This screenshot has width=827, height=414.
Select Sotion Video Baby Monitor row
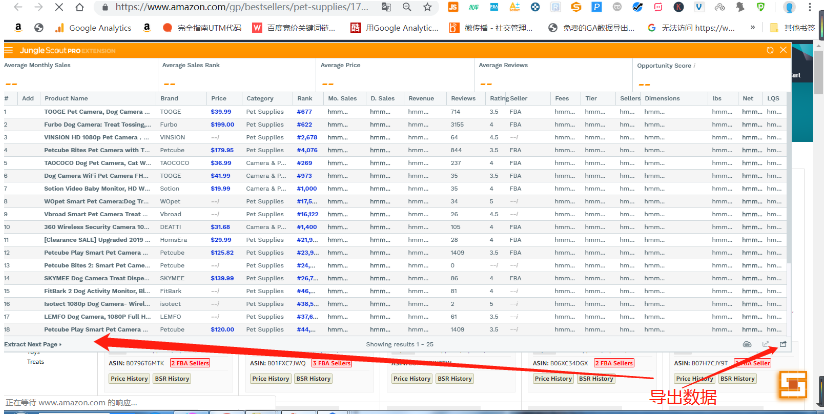coord(395,188)
